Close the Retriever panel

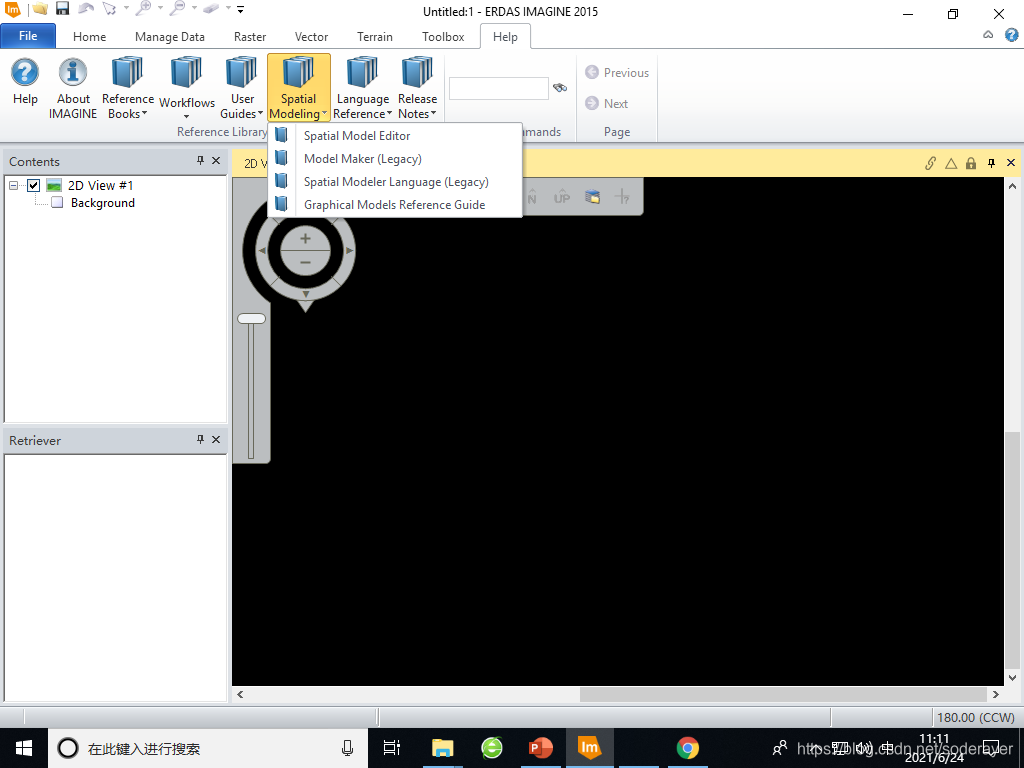point(216,440)
